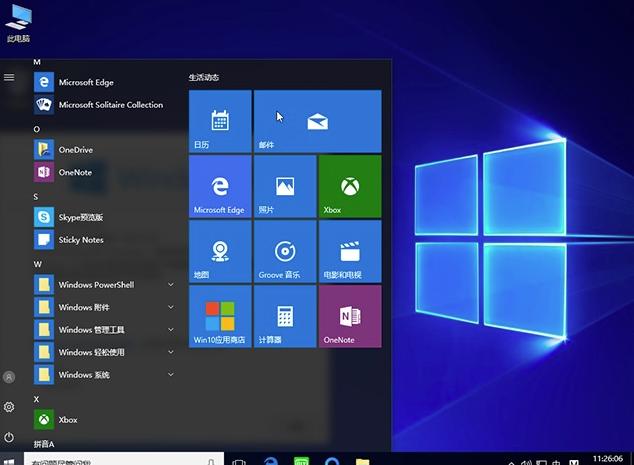Click the letter O section header
Image resolution: width=634 pixels, height=465 pixels.
[36, 129]
